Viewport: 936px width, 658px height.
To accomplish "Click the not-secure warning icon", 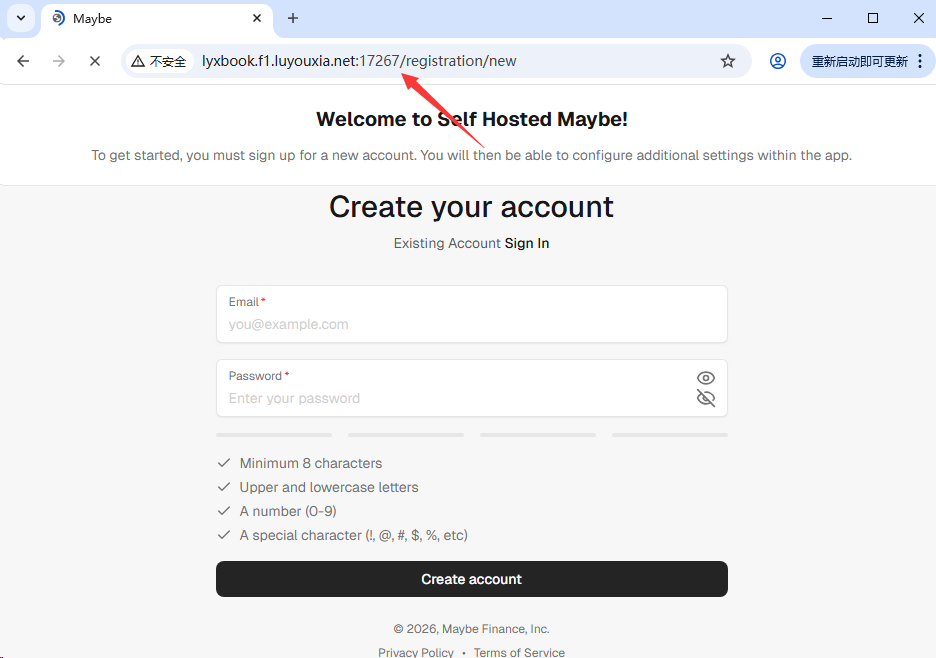I will point(138,61).
